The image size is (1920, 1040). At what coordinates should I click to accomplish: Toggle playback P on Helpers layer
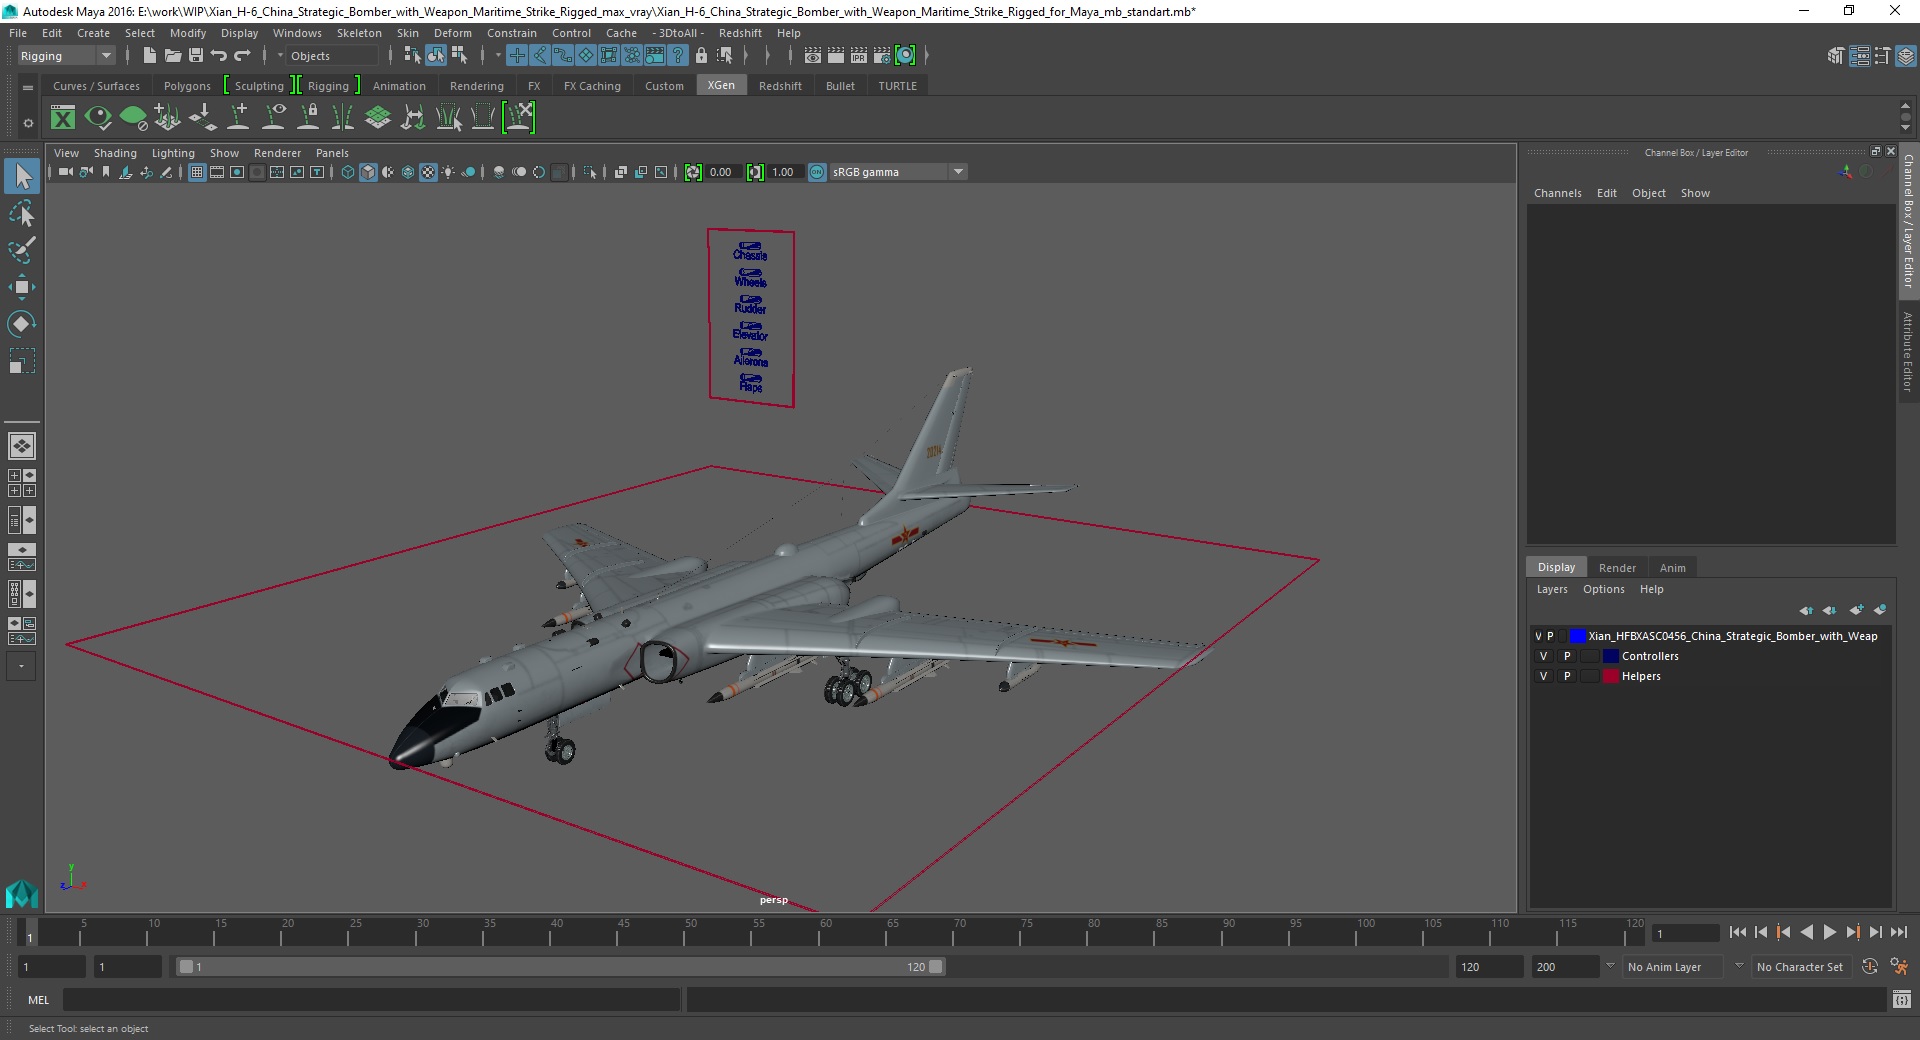pyautogui.click(x=1567, y=676)
